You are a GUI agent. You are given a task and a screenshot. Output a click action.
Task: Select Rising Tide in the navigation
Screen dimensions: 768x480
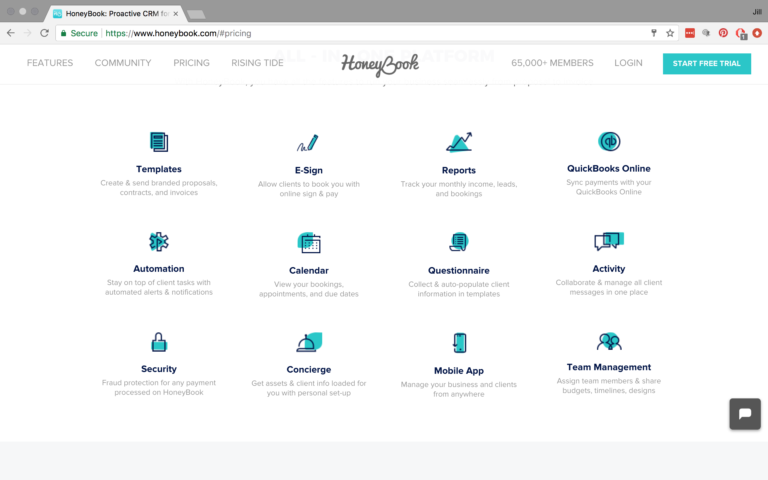coord(259,63)
